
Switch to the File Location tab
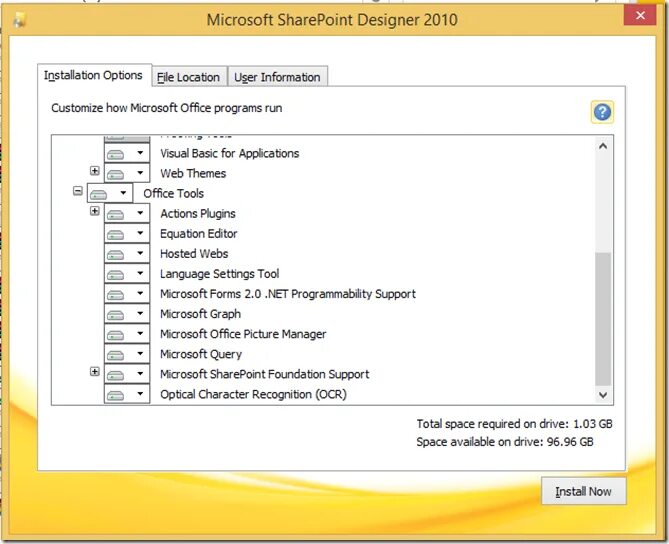point(189,77)
